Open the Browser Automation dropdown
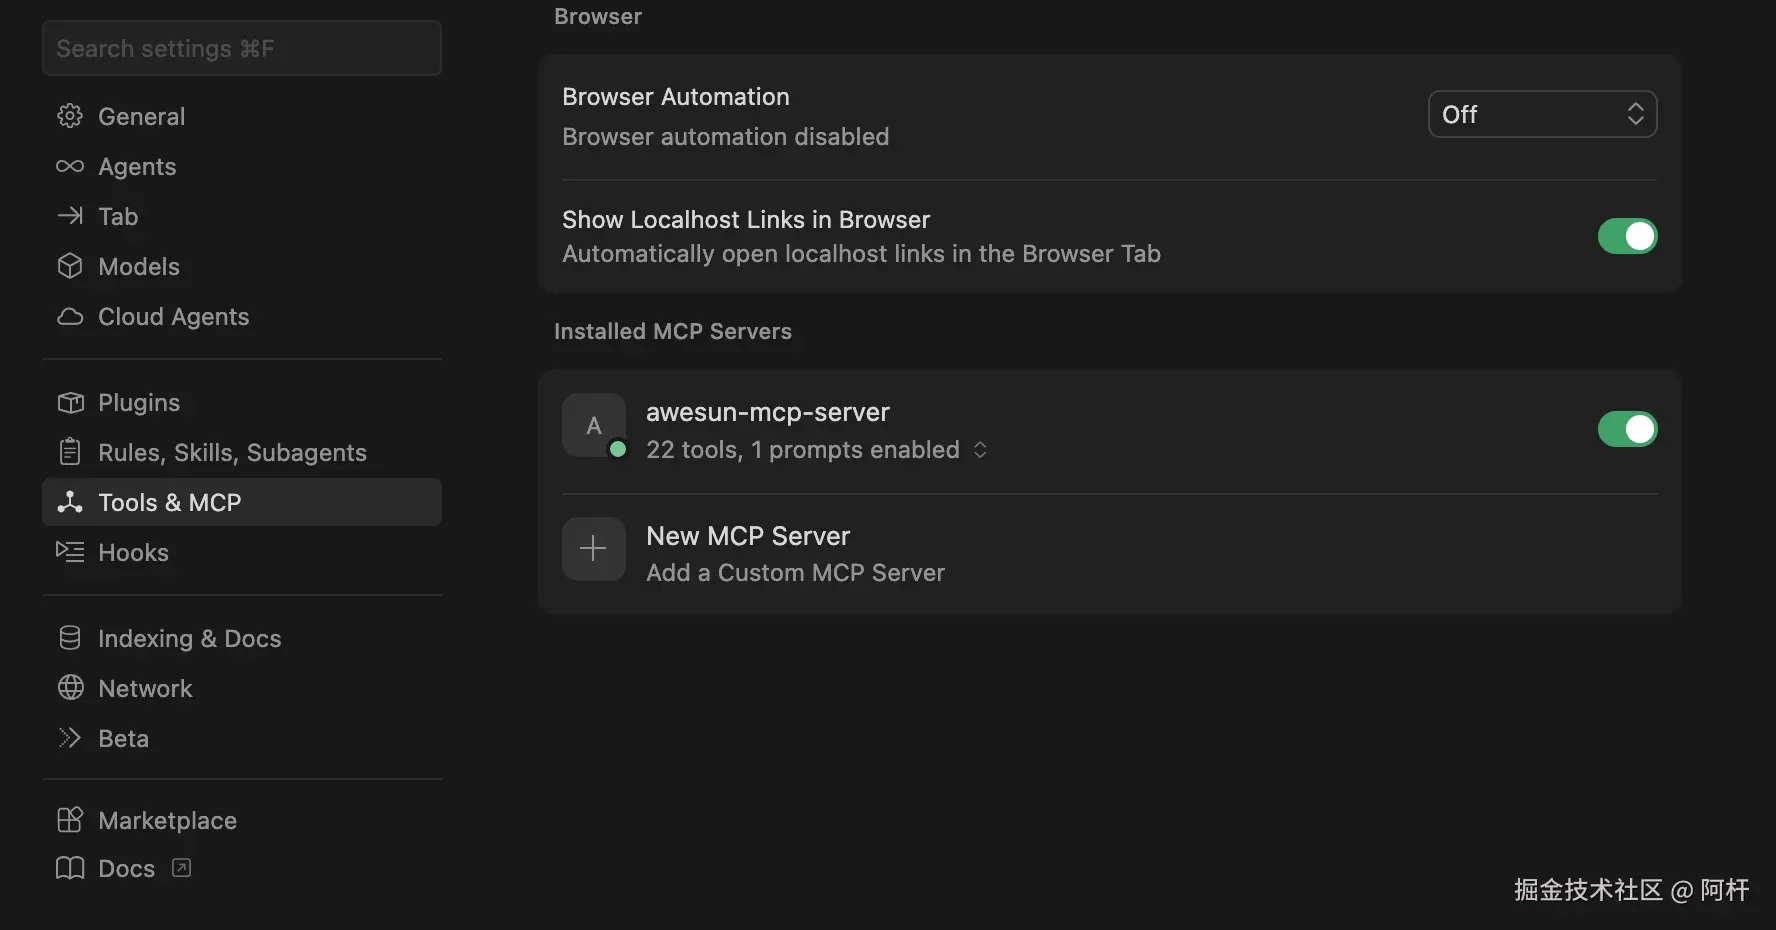1776x930 pixels. 1542,114
